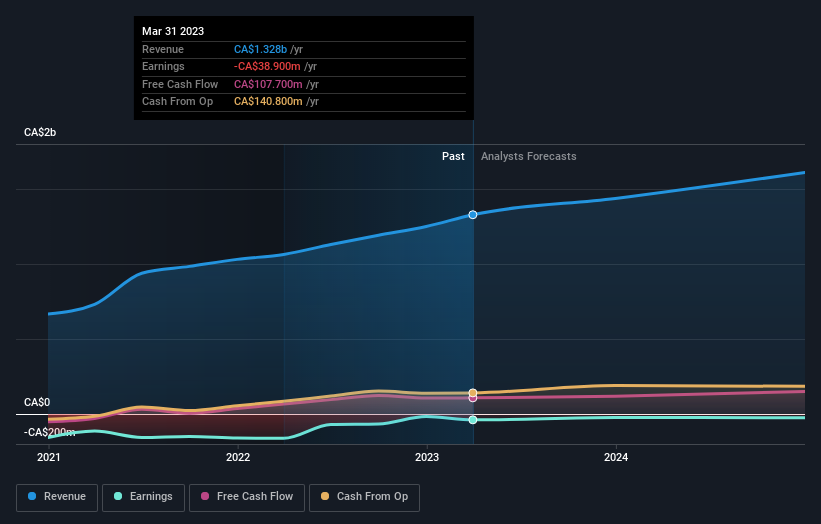This screenshot has height=524, width=821.
Task: Click the pink Free Cash Flow data point
Action: [473, 399]
